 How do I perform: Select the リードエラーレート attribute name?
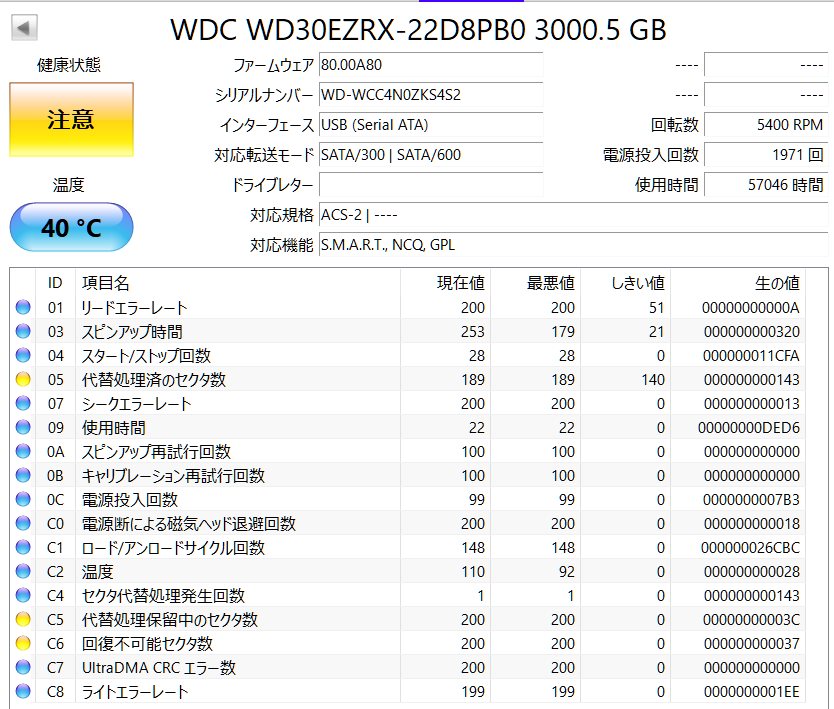(134, 307)
